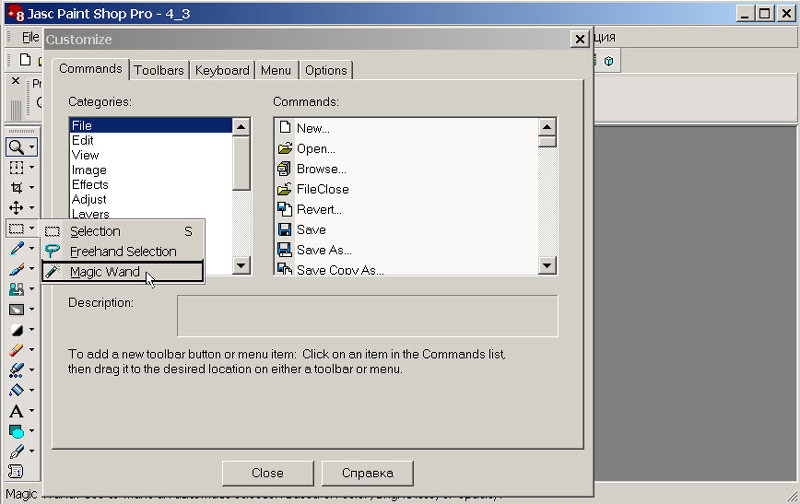Select the Flood Fill bucket tool

(16, 391)
